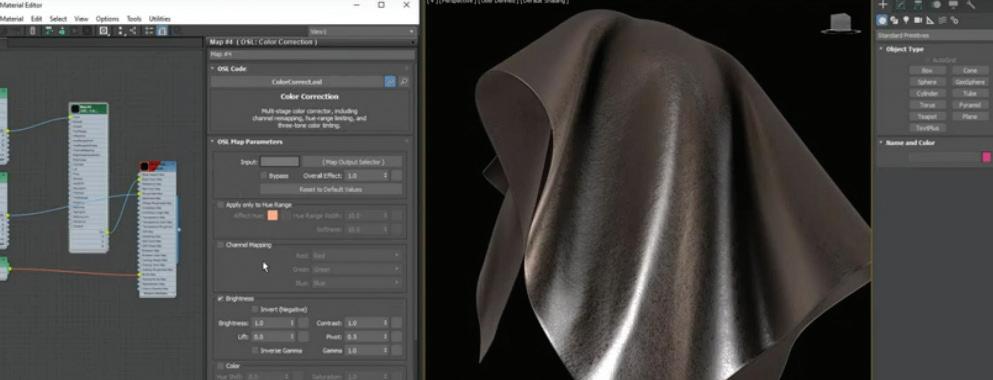Image resolution: width=993 pixels, height=380 pixels.
Task: Open the Edit menu
Action: (37, 19)
